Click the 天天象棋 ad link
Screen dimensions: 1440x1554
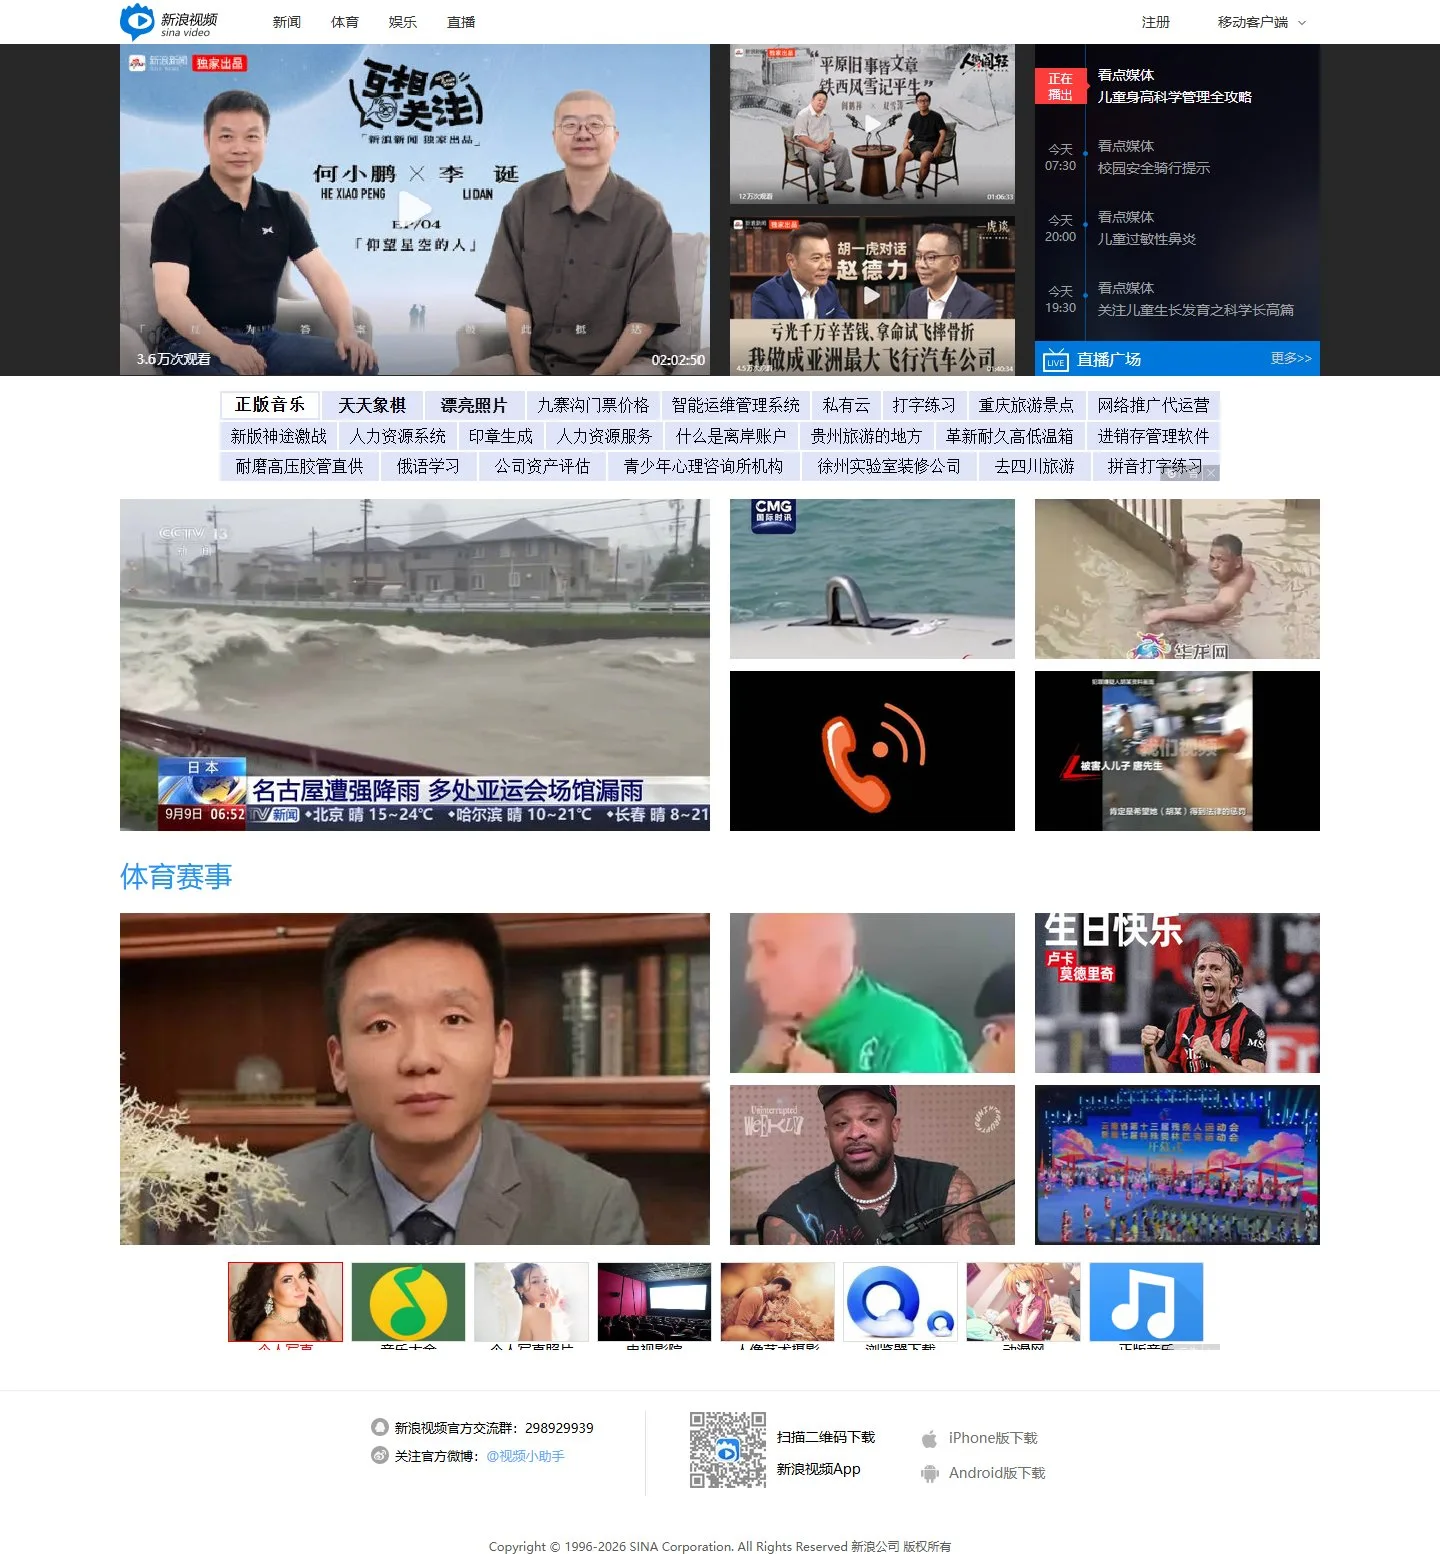[372, 405]
